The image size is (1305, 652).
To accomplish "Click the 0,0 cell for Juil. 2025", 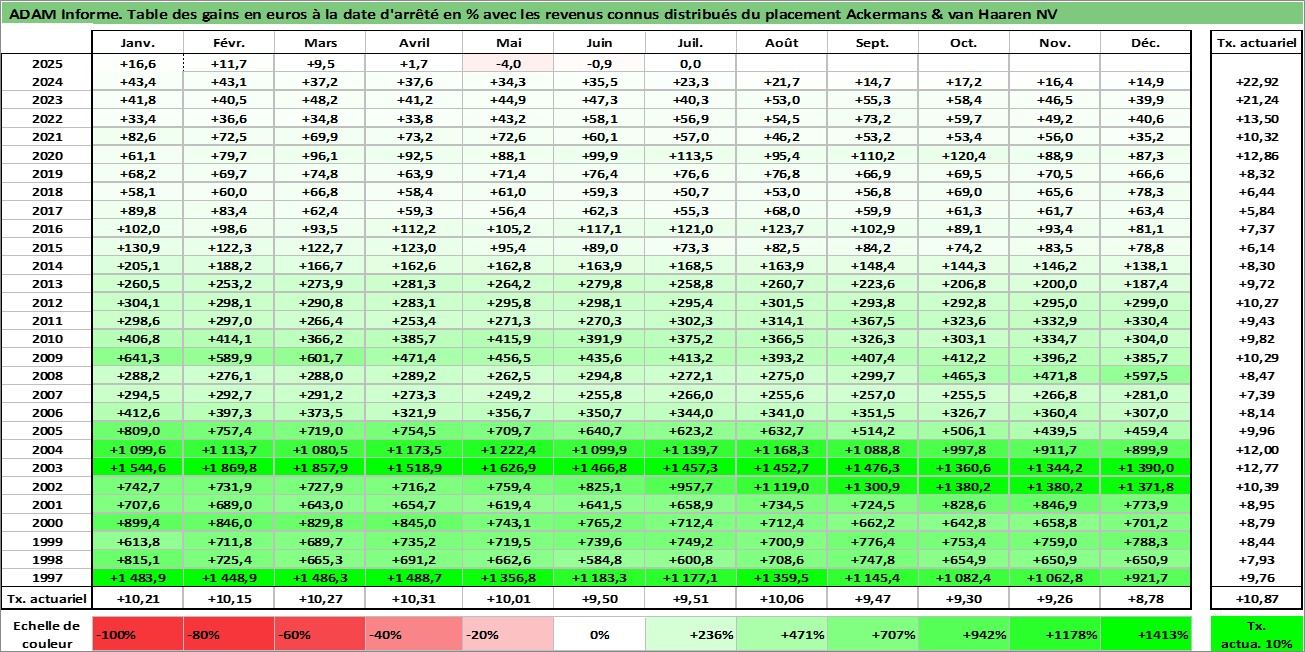I will [690, 63].
